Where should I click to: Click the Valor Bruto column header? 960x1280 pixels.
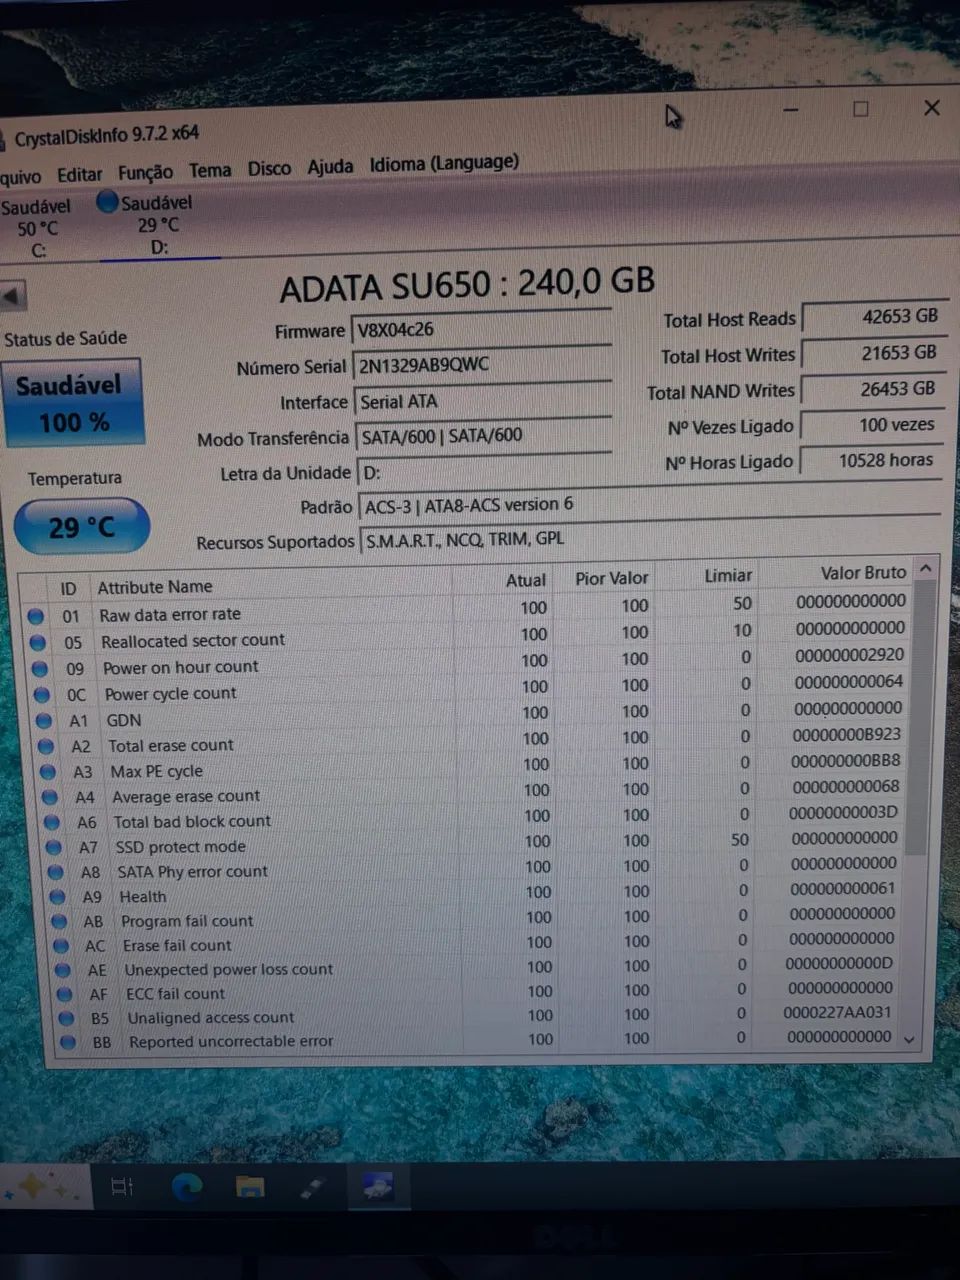(863, 572)
